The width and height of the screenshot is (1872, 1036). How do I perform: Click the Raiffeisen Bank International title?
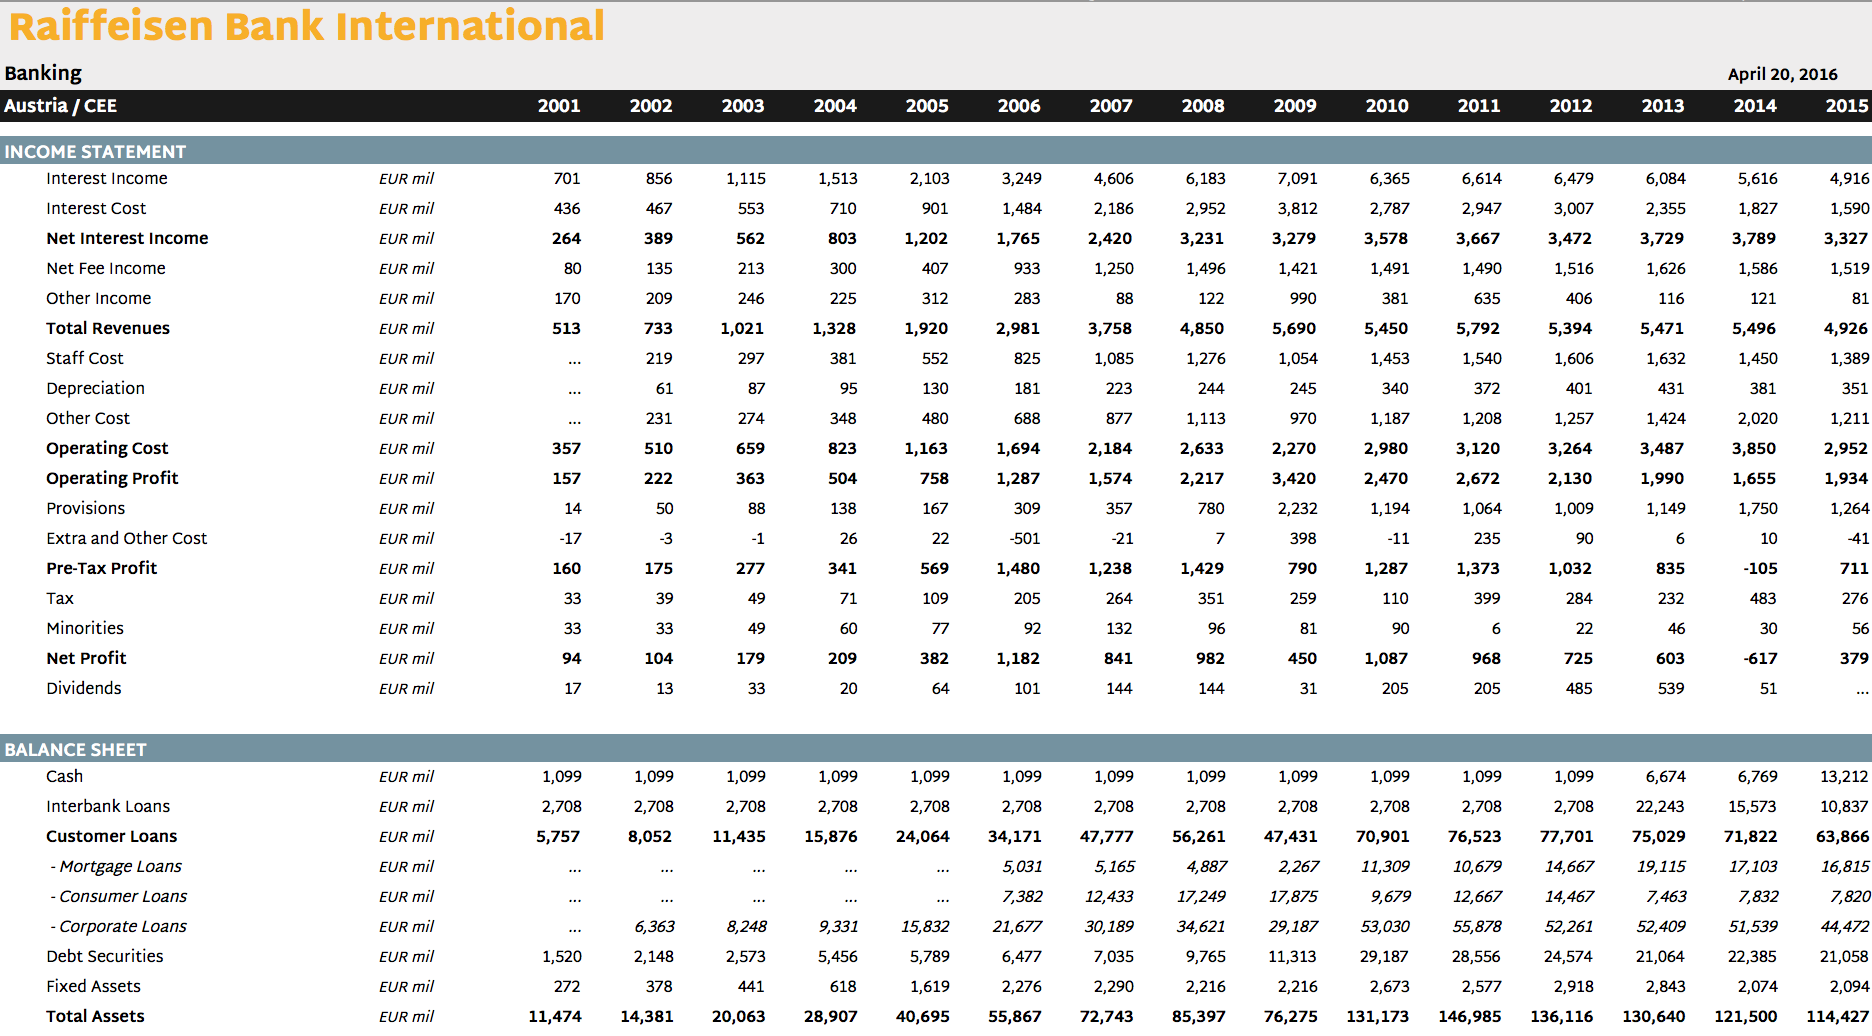306,26
